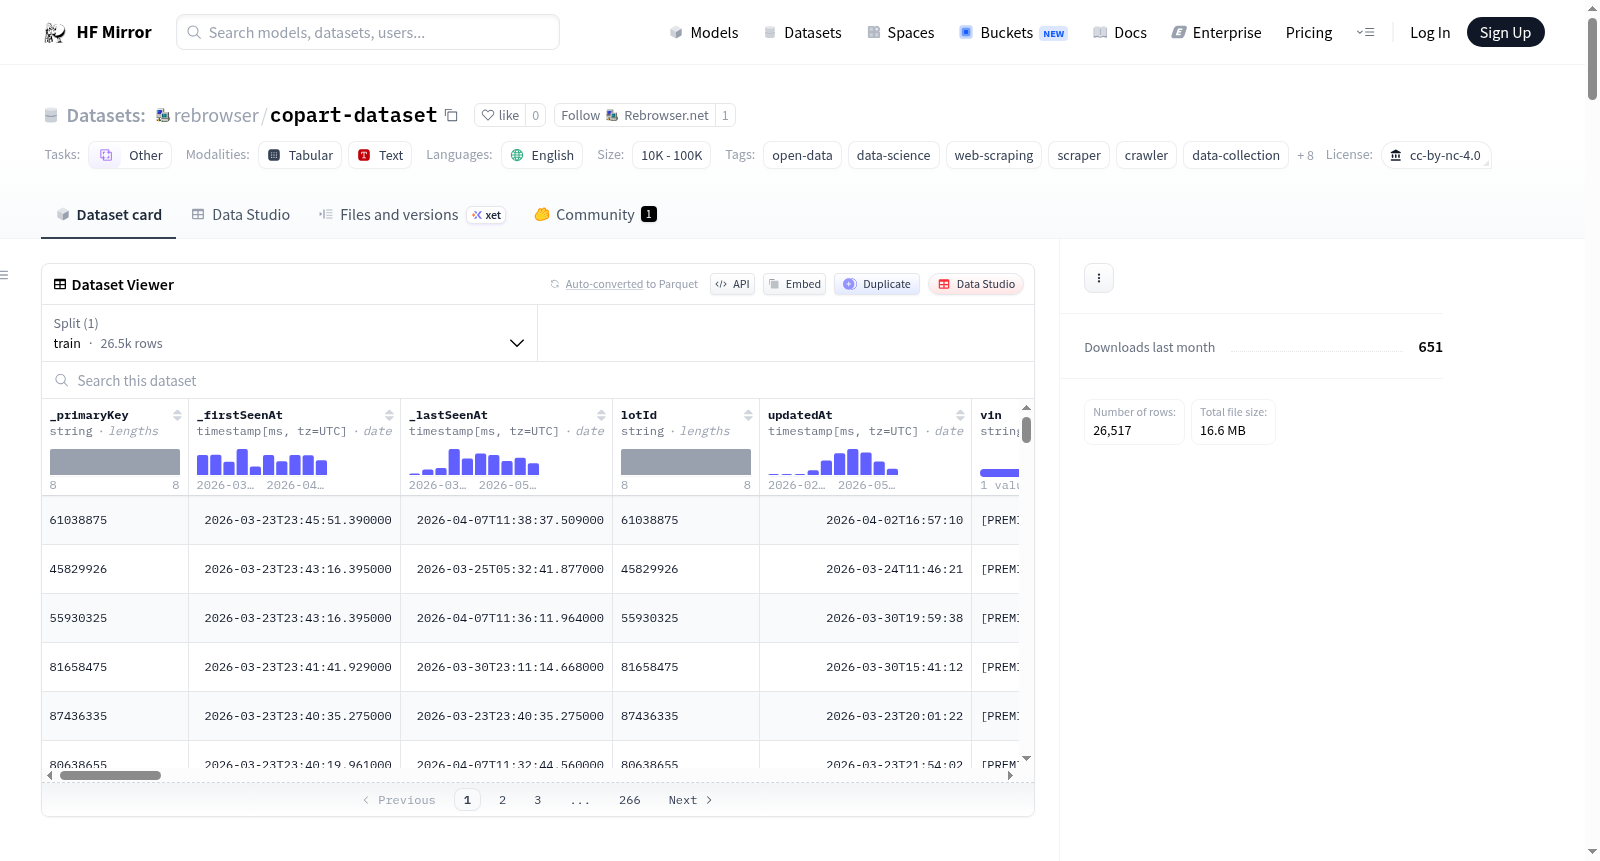The width and height of the screenshot is (1600, 861).
Task: Select the open-data tag
Action: (802, 155)
